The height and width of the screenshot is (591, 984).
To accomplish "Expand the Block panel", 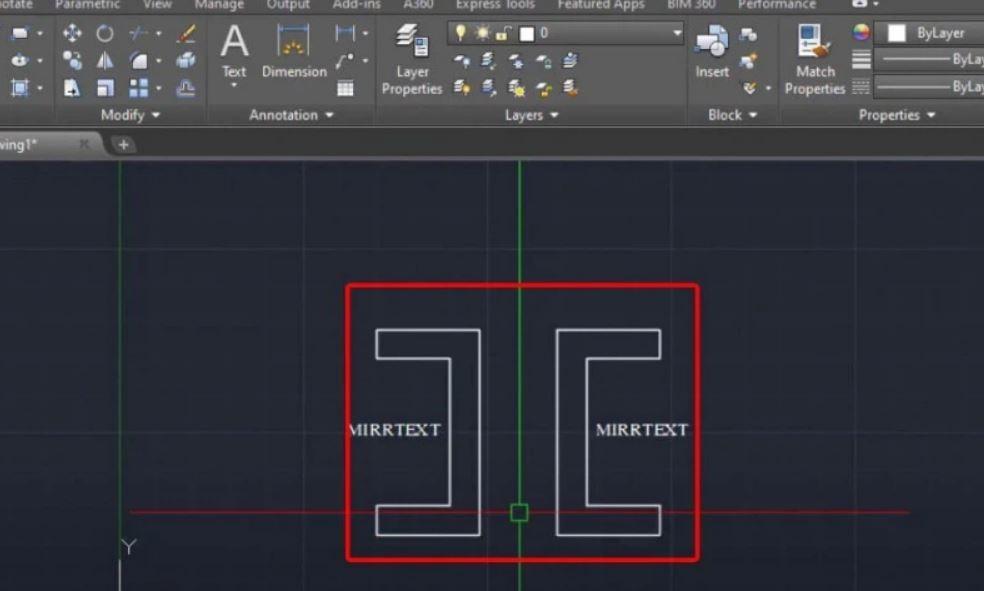I will coord(732,115).
